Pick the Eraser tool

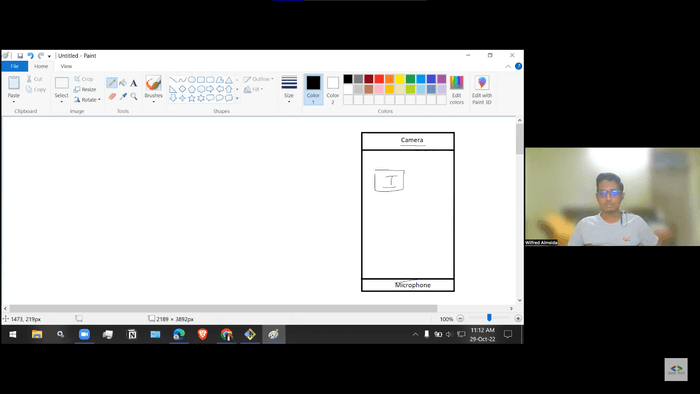pyautogui.click(x=112, y=96)
